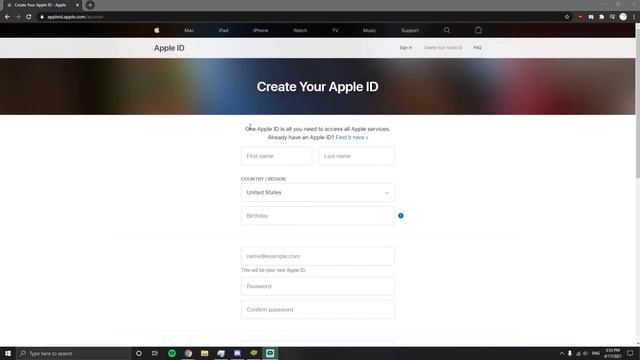Click the Apple logo in navigation bar

pos(157,30)
